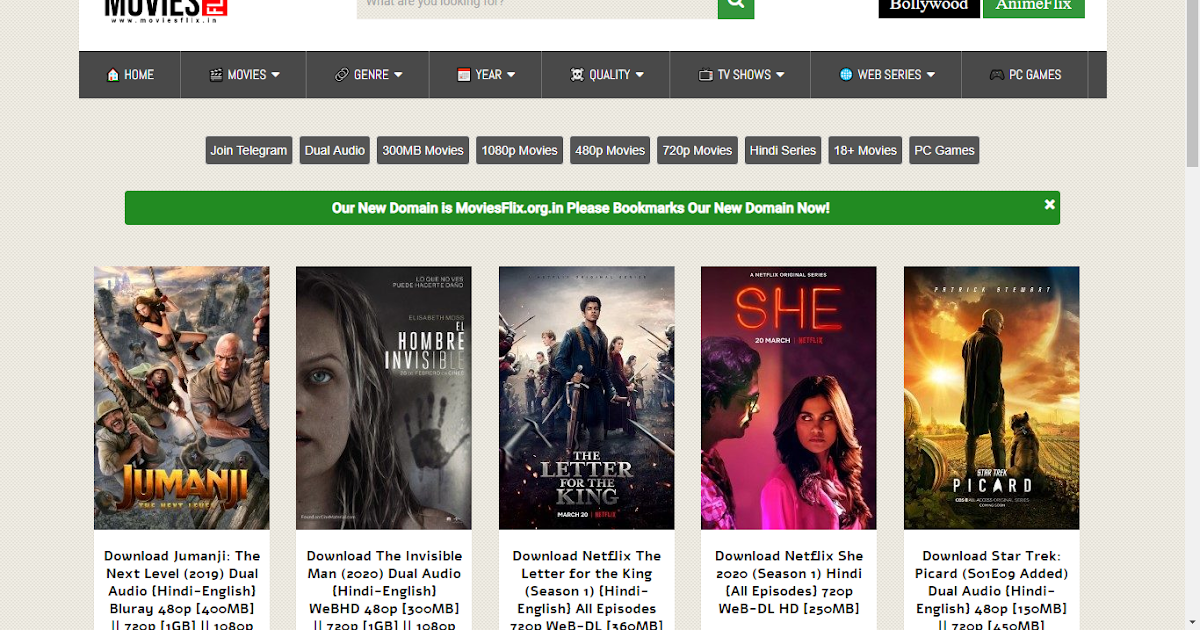Screen dimensions: 1200x630
Task: Open the WEB SERIES menu label
Action: click(x=889, y=75)
